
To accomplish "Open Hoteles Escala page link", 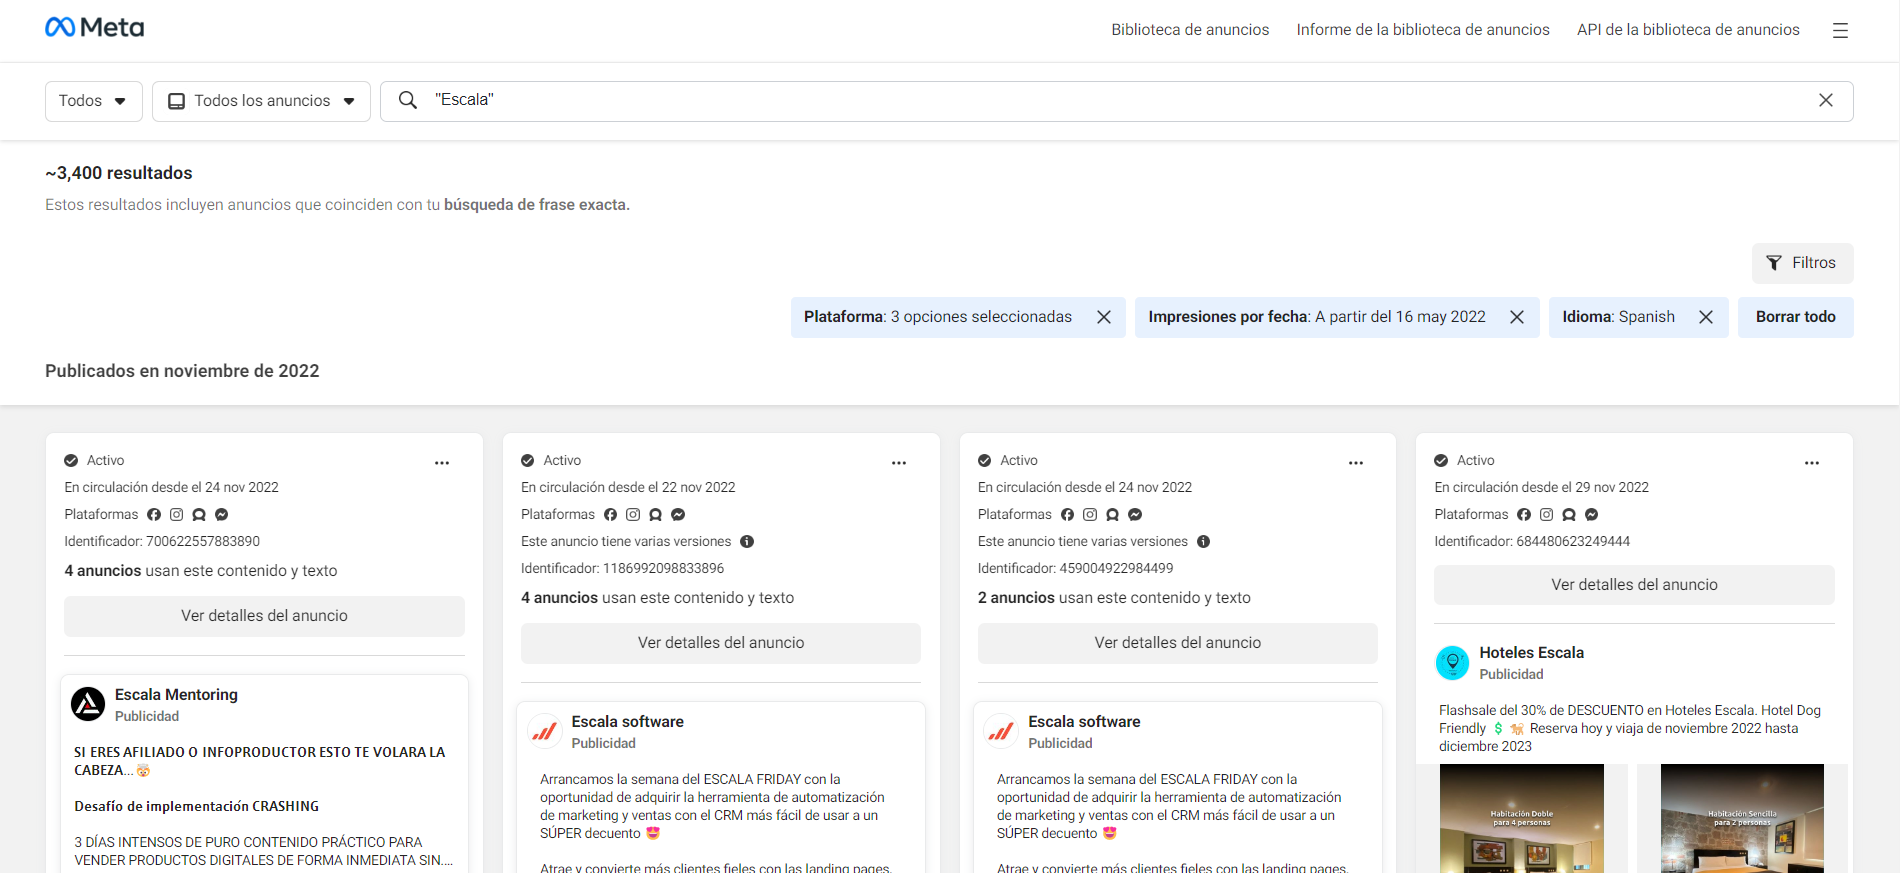I will 1531,652.
